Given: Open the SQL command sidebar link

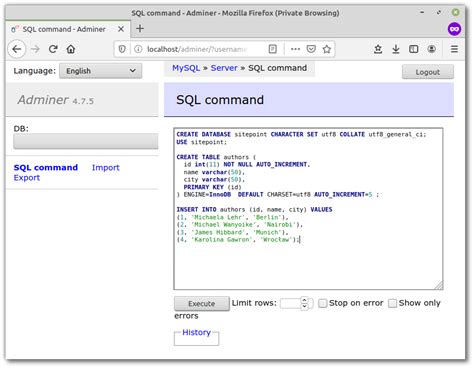Looking at the screenshot, I should pos(46,168).
